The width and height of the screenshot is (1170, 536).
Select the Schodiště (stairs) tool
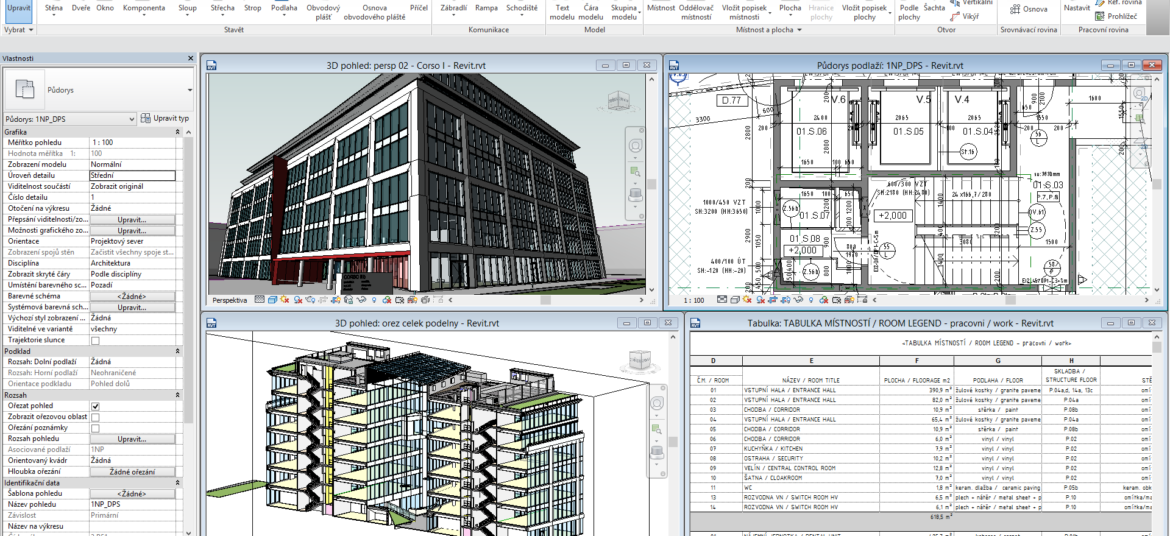521,7
